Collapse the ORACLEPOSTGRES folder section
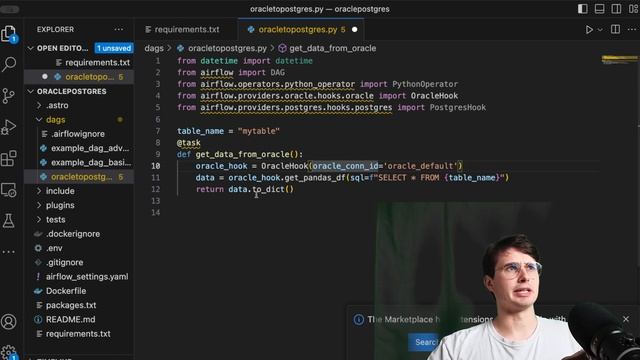Image resolution: width=640 pixels, height=360 pixels. tap(30, 91)
